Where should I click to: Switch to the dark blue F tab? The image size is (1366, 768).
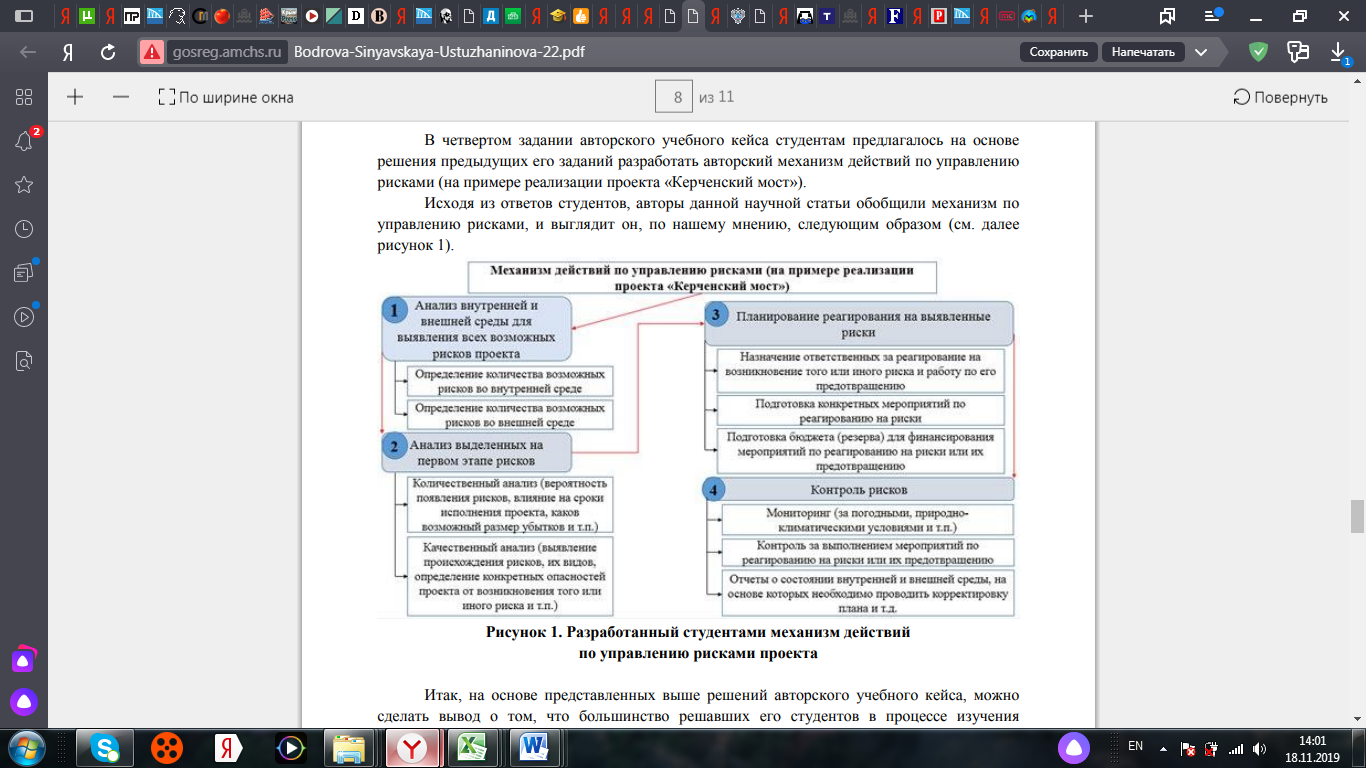(895, 16)
